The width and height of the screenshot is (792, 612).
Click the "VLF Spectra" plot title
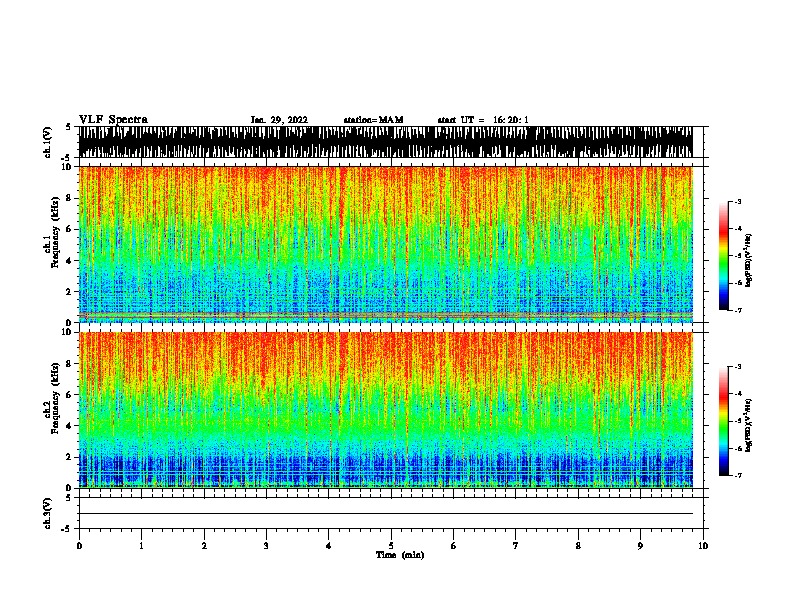click(x=113, y=120)
